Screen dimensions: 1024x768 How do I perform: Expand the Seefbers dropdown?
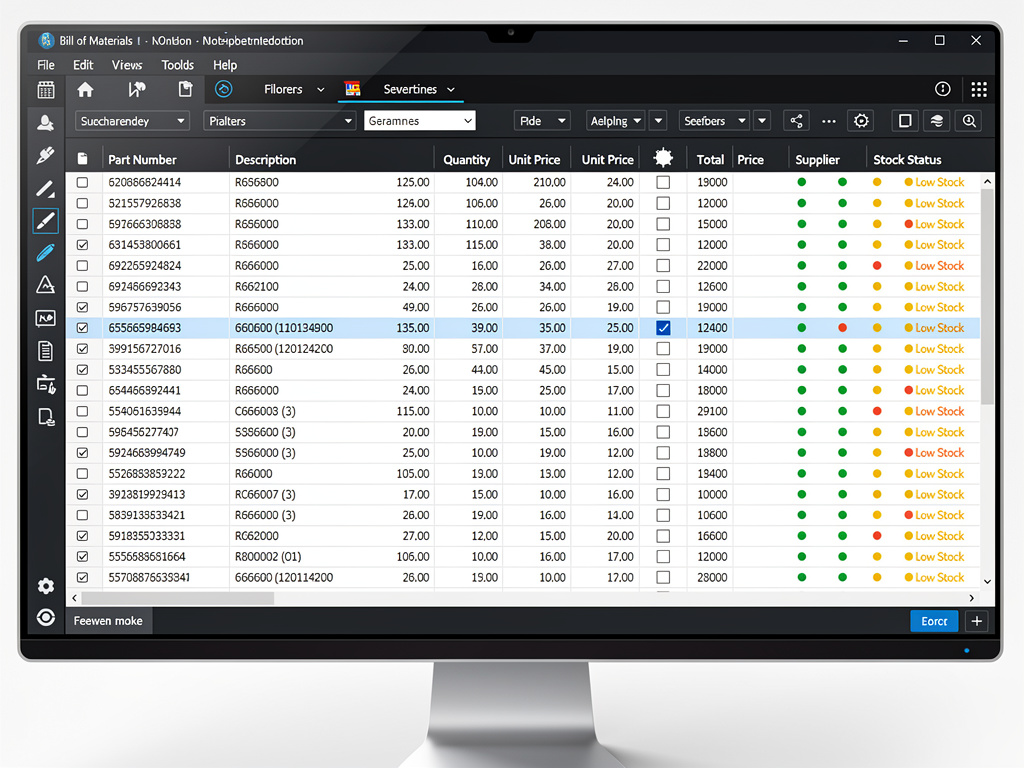tap(714, 121)
